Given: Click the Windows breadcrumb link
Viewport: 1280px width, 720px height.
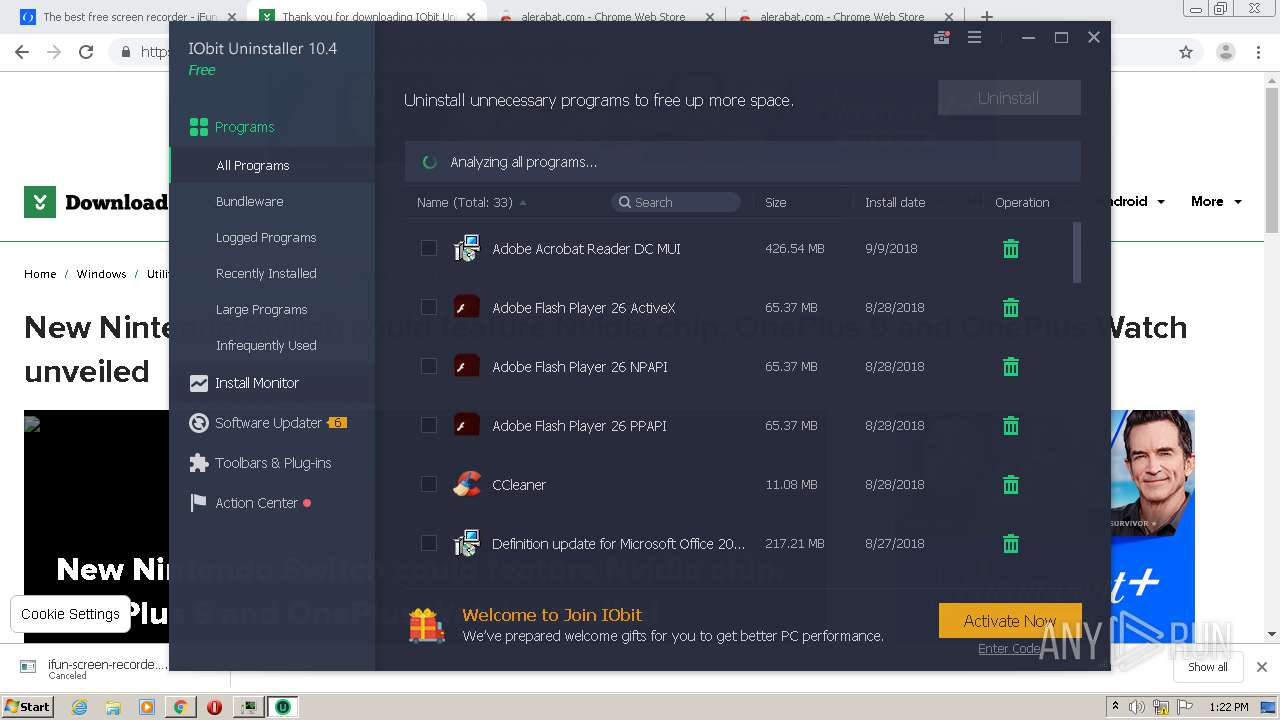Looking at the screenshot, I should pos(101,273).
